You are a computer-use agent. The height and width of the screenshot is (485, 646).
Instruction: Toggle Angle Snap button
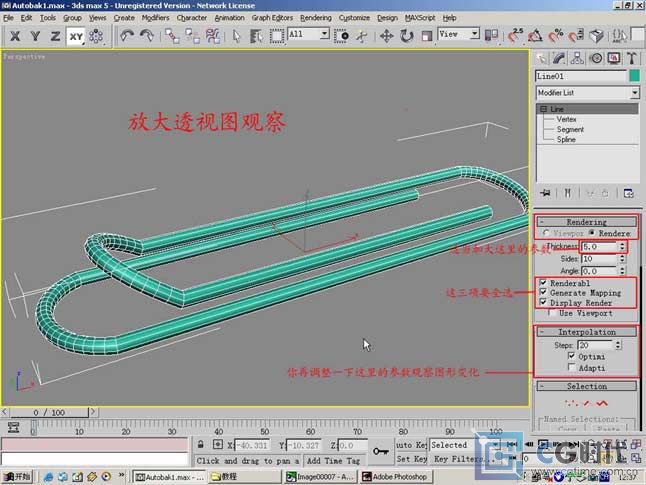pyautogui.click(x=535, y=36)
